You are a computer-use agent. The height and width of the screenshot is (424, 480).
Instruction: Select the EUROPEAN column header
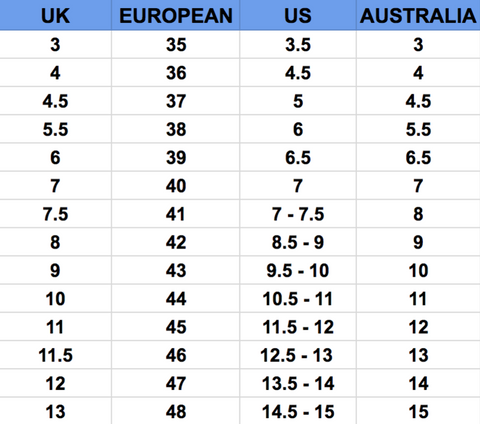click(x=176, y=15)
